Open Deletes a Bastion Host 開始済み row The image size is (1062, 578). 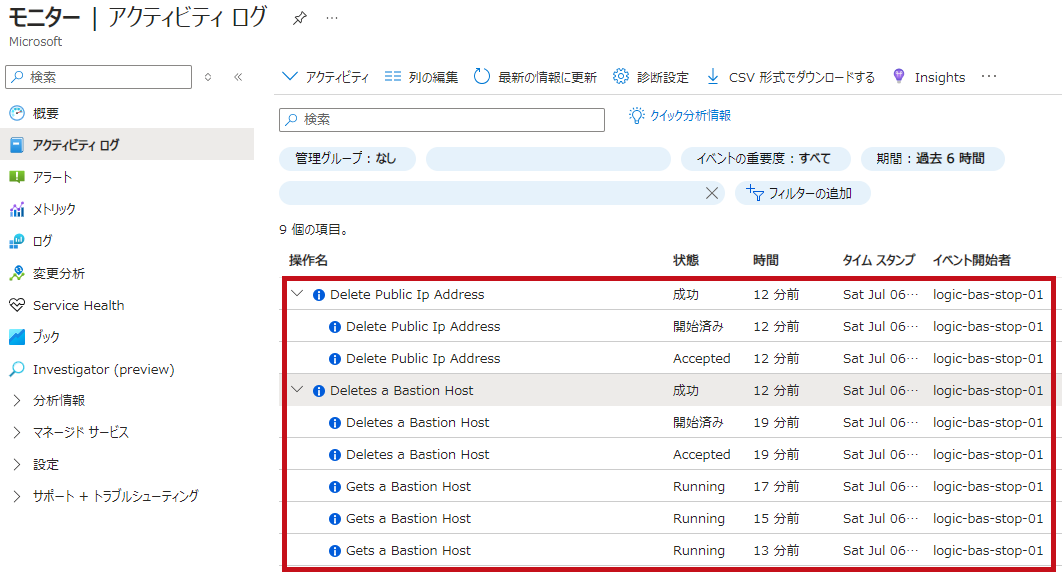(668, 423)
